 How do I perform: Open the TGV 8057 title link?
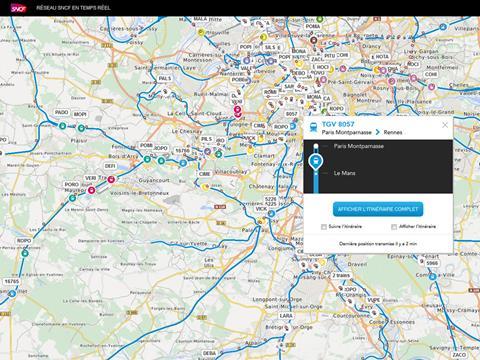click(x=338, y=124)
